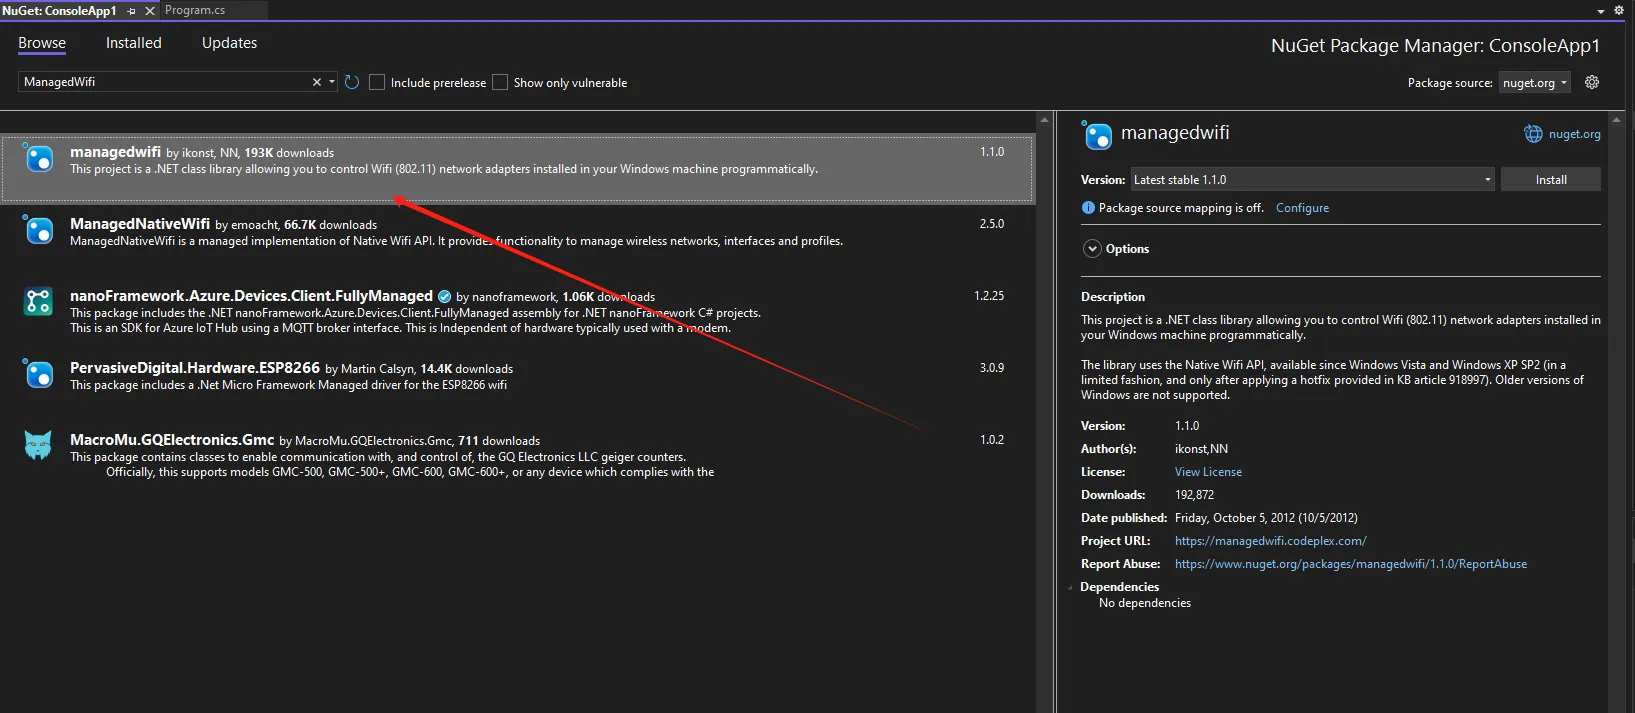Click the Downloads value 192,872
1635x713 pixels.
[x=1194, y=495]
